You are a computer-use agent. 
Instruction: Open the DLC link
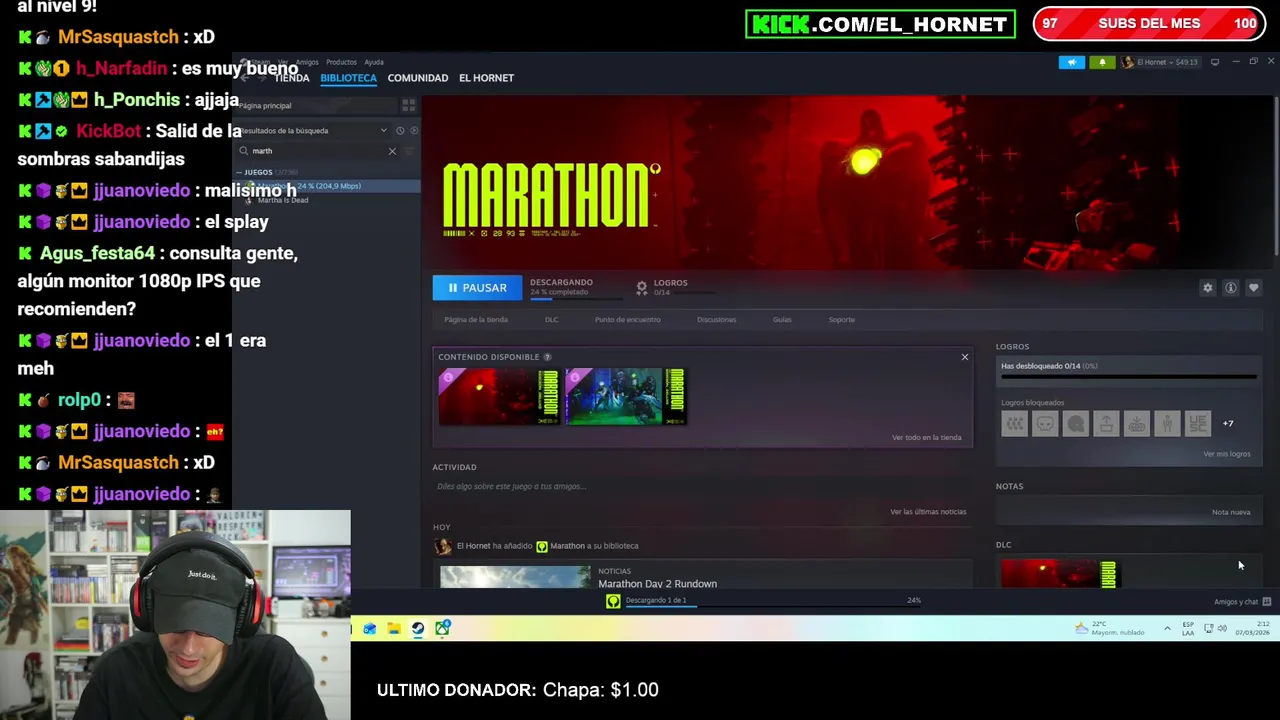point(551,320)
